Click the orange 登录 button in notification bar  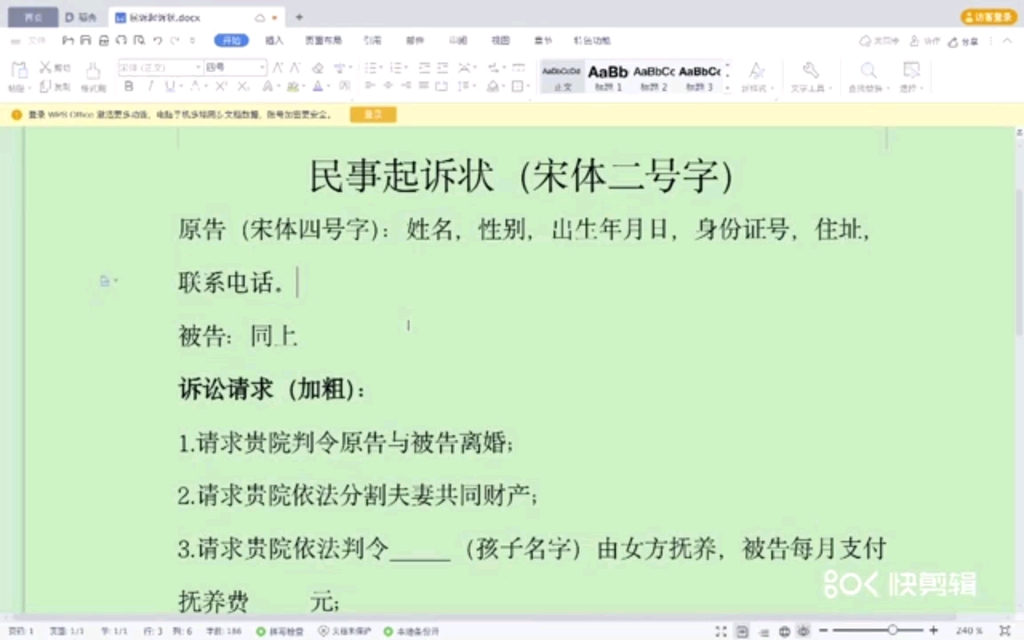coord(373,114)
